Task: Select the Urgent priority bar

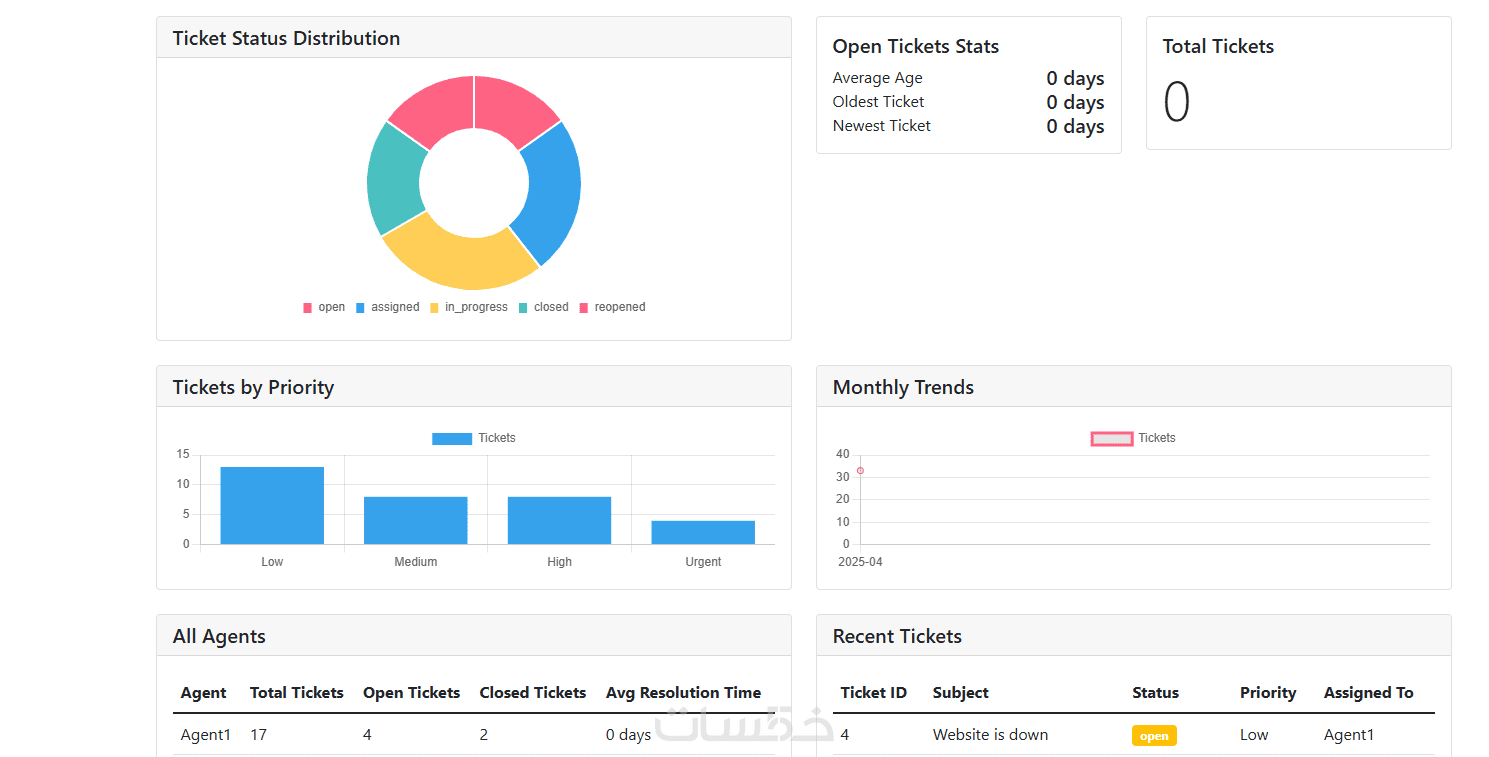Action: point(703,532)
